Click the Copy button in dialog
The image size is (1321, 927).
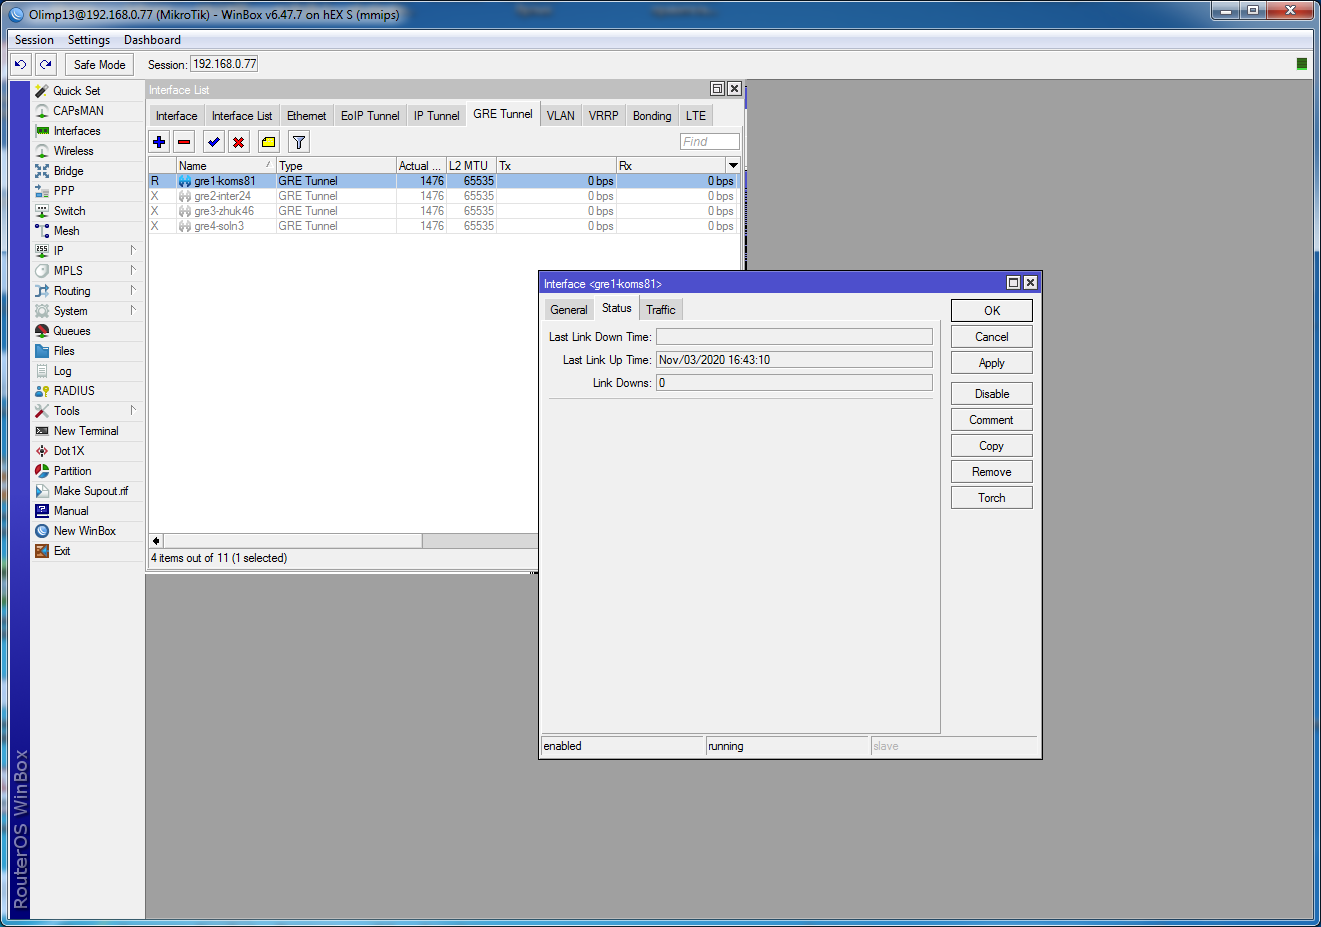[992, 446]
